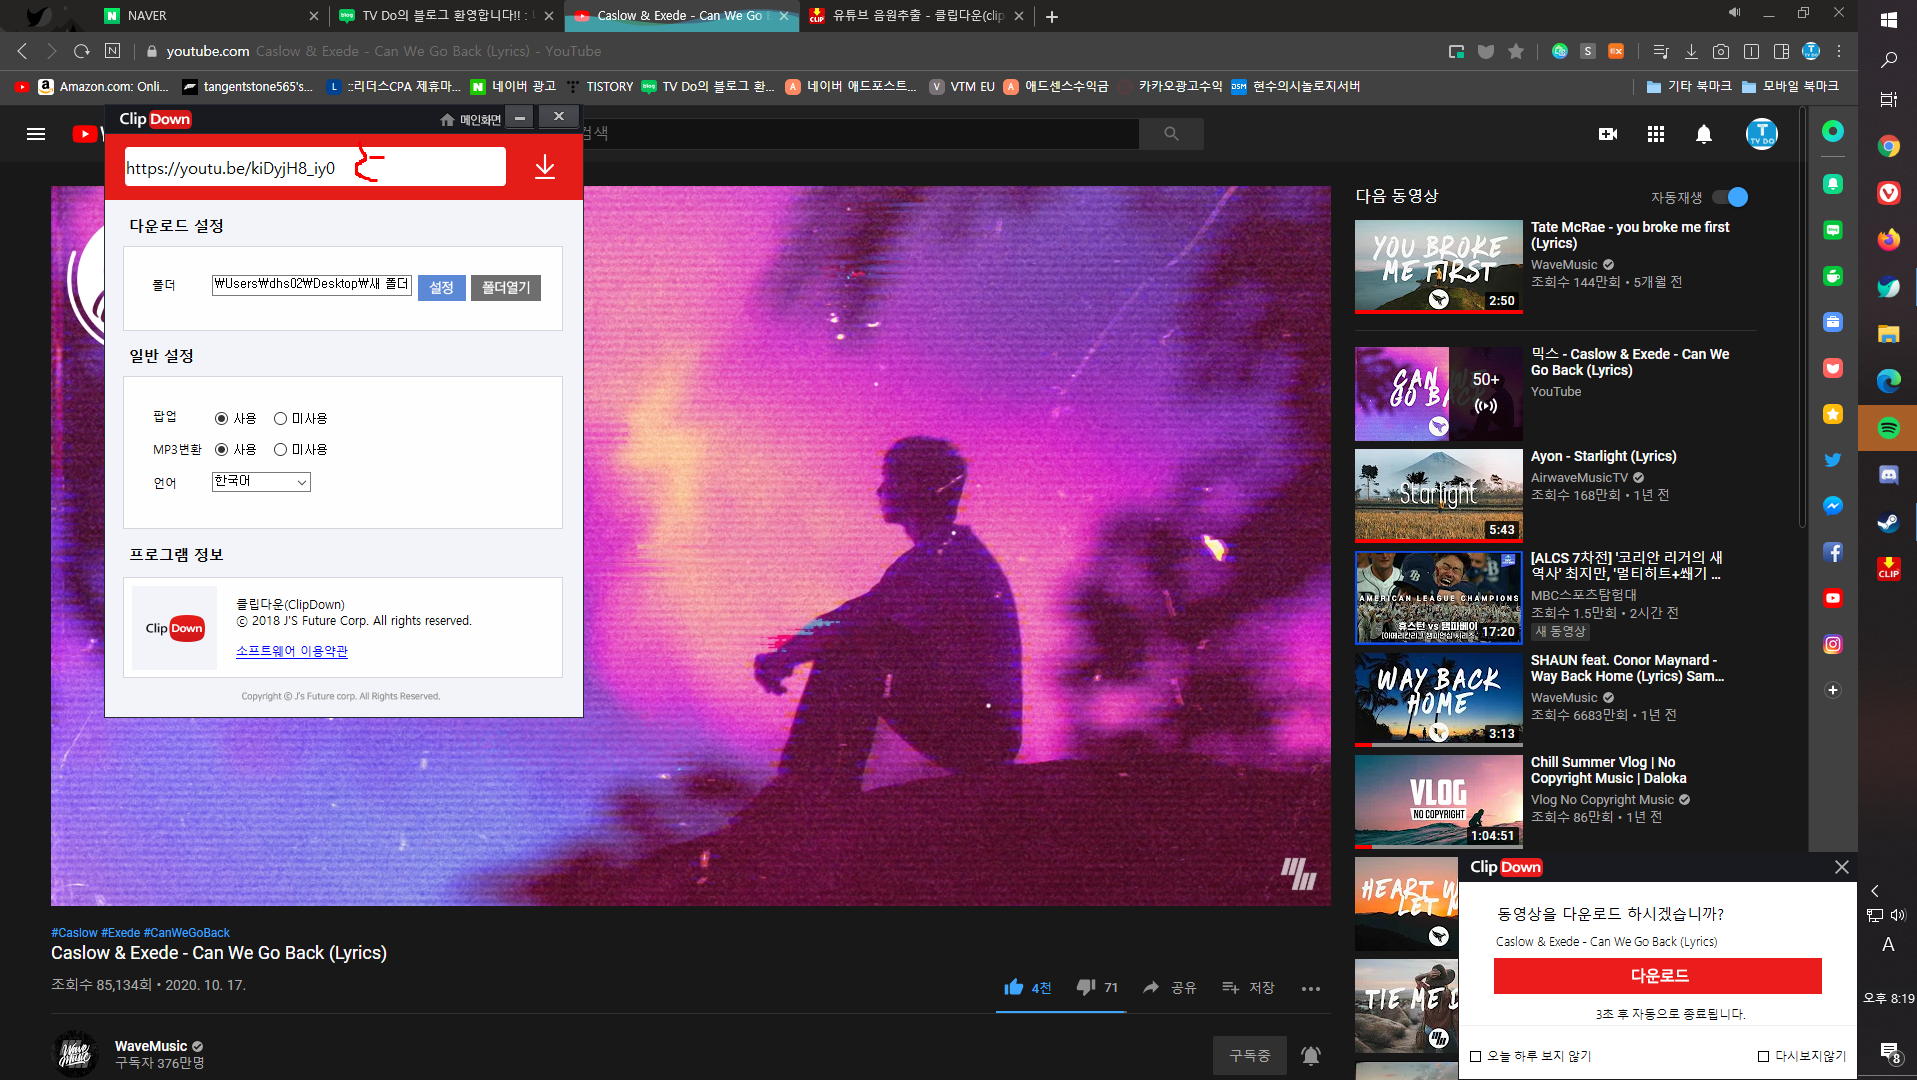Image resolution: width=1917 pixels, height=1080 pixels.
Task: Click the 폴더열기 button
Action: point(506,288)
